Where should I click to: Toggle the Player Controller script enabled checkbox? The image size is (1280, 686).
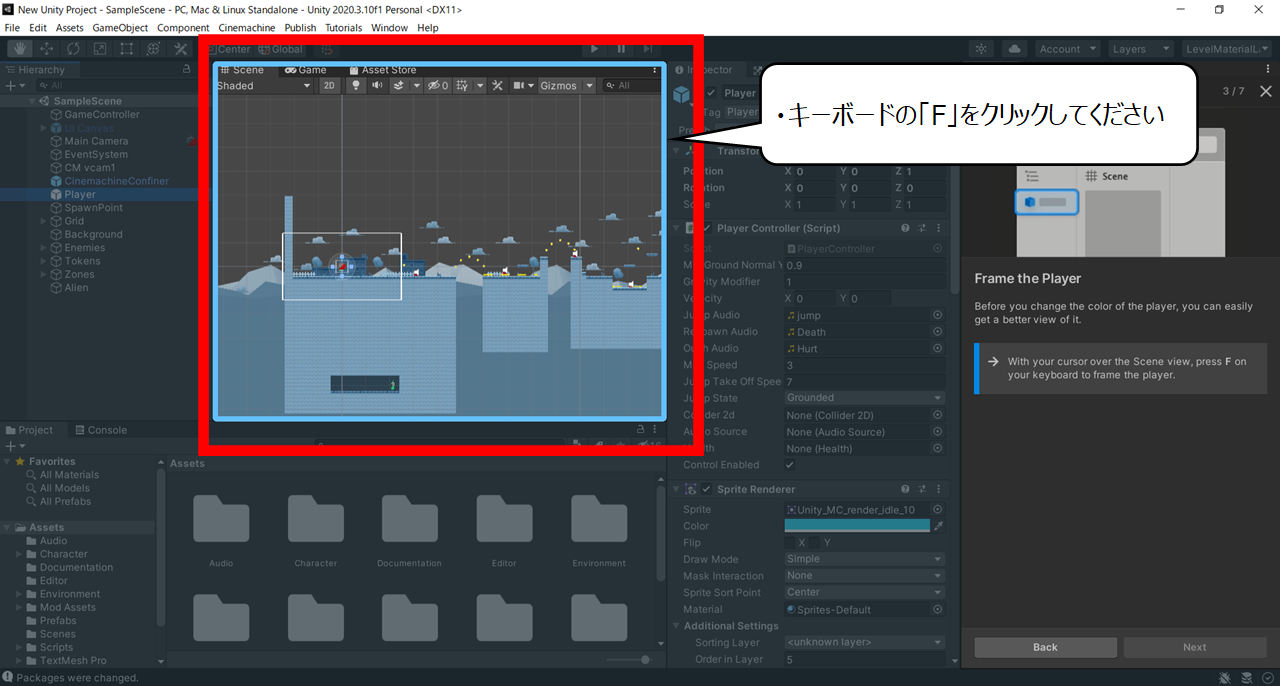tap(707, 228)
